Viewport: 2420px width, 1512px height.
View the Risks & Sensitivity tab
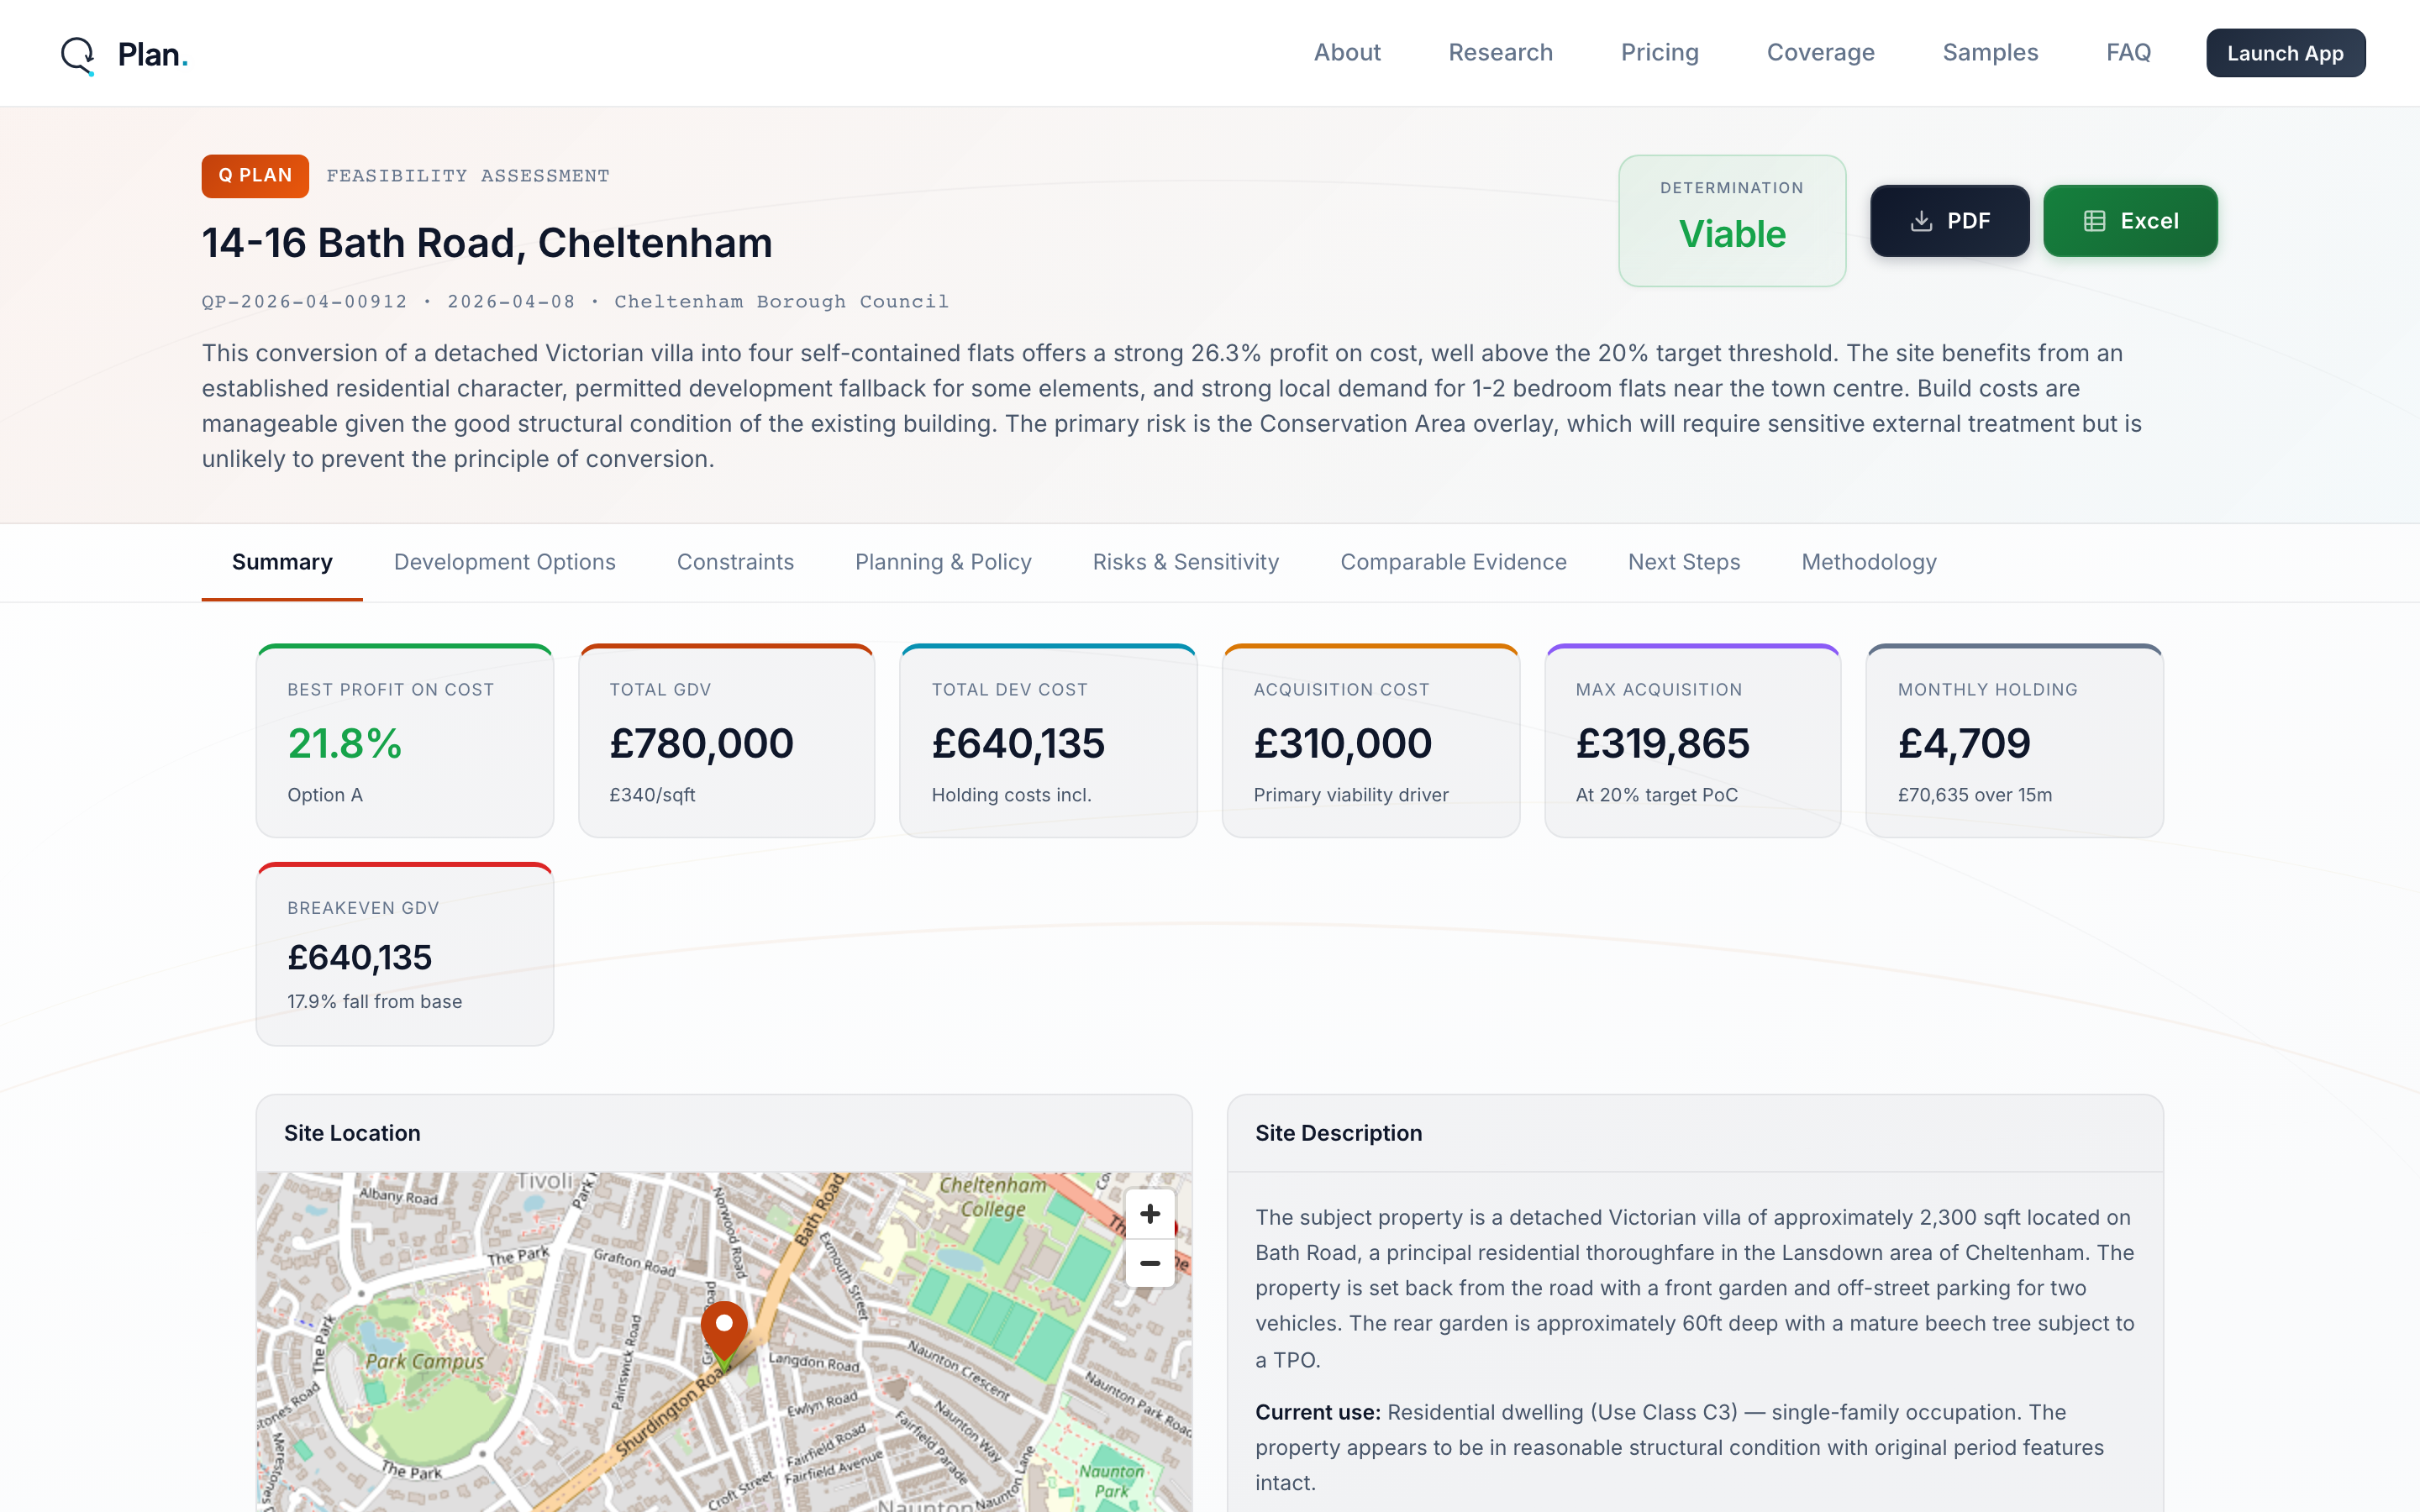click(x=1185, y=562)
